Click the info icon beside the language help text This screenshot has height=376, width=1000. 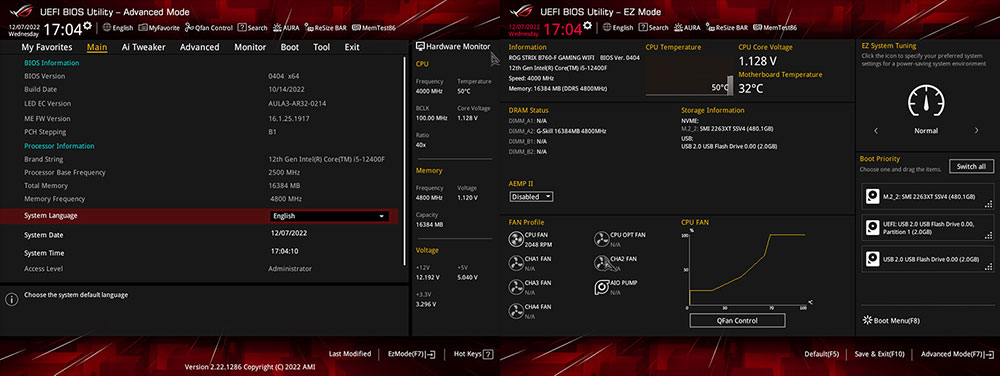point(11,299)
